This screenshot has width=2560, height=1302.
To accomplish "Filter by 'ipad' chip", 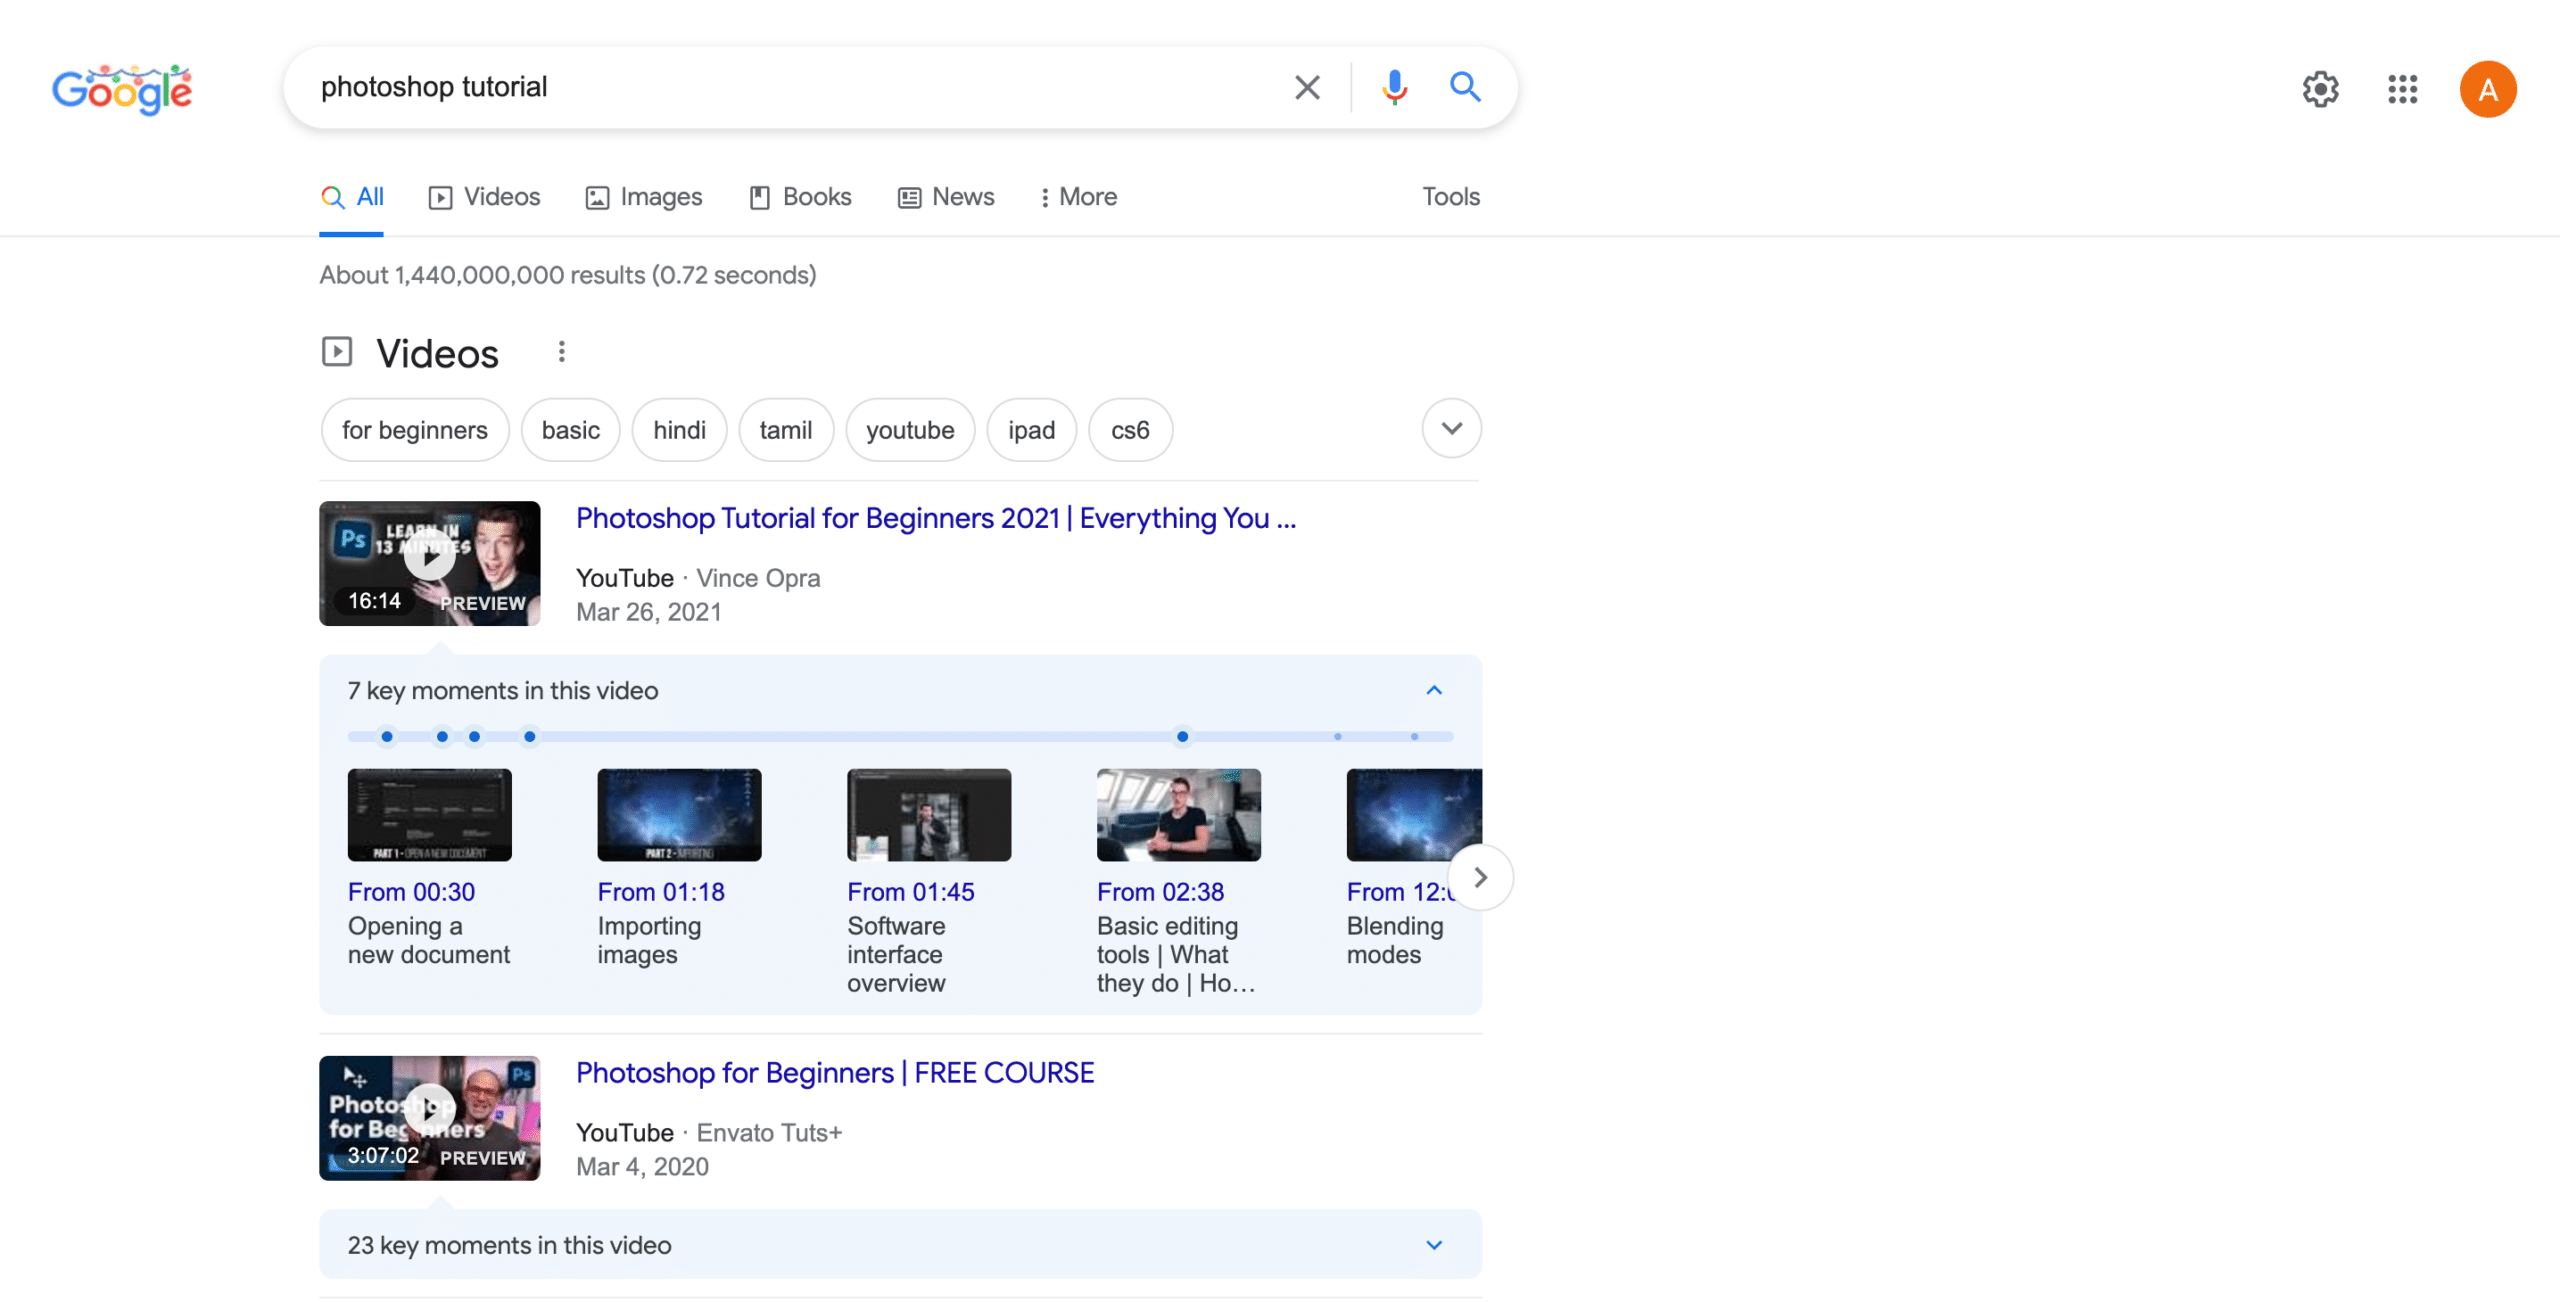I will point(1031,430).
